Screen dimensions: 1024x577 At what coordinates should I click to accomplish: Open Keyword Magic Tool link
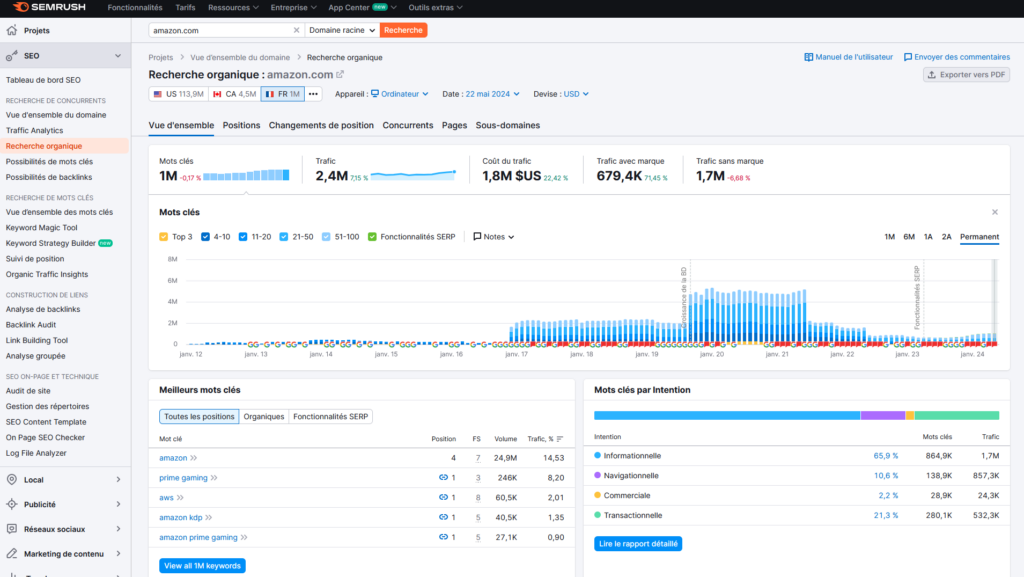(41, 228)
